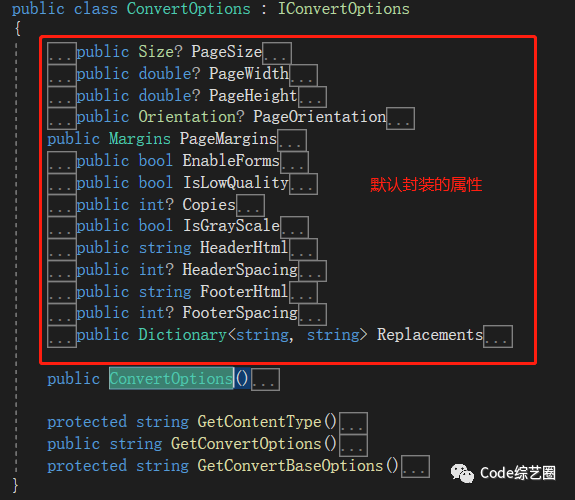Click the FooterSpacing property name

240,313
